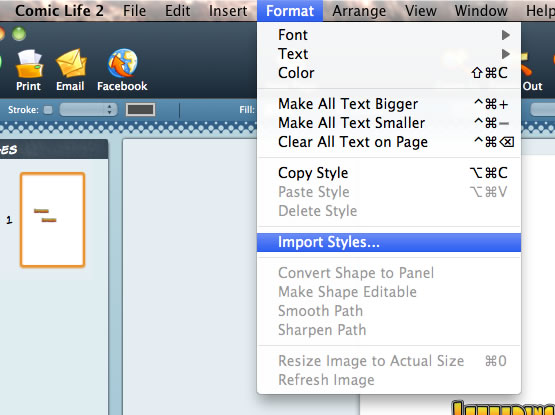Image resolution: width=555 pixels, height=415 pixels.
Task: Click the Email envelope icon
Action: point(71,63)
